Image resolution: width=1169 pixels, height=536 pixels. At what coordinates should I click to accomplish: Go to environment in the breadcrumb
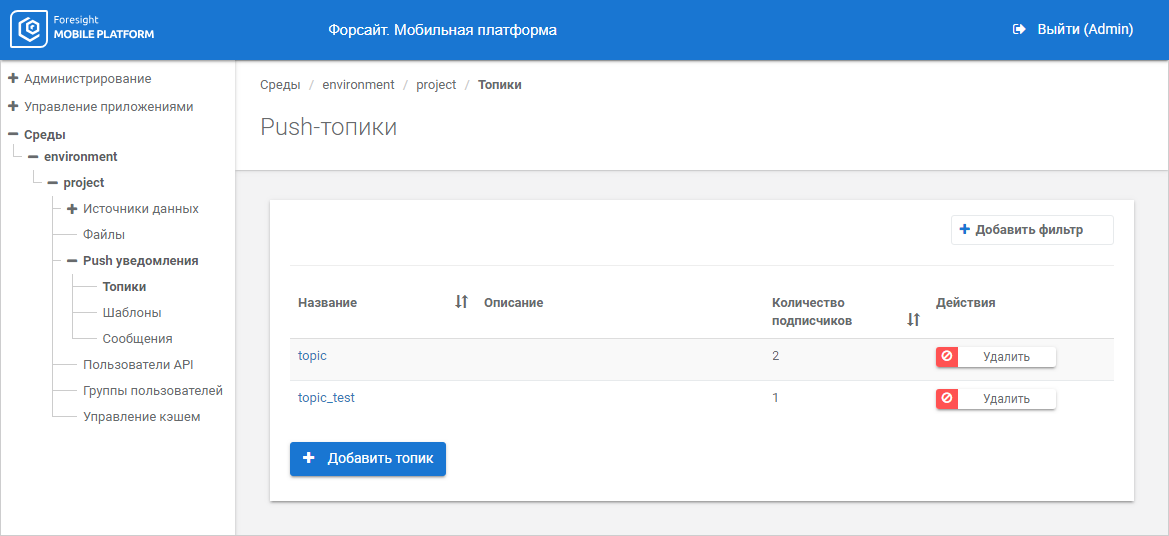(x=358, y=85)
